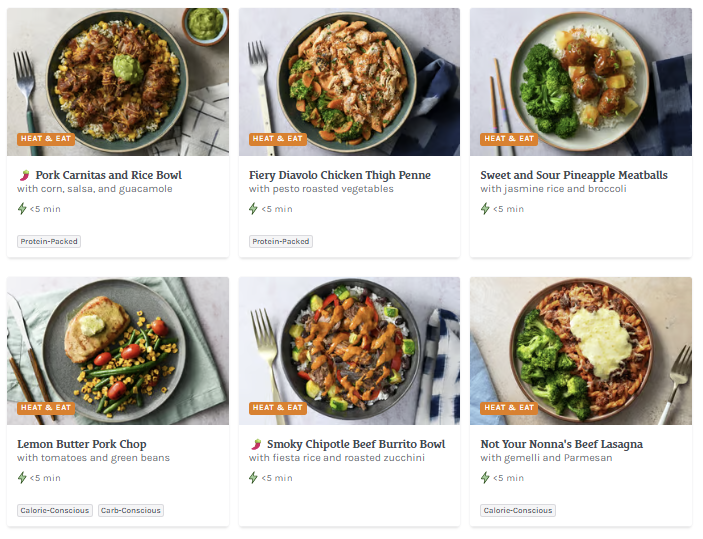
Task: Click Heat & Eat badge on Burrito Bowl photo
Action: (277, 408)
